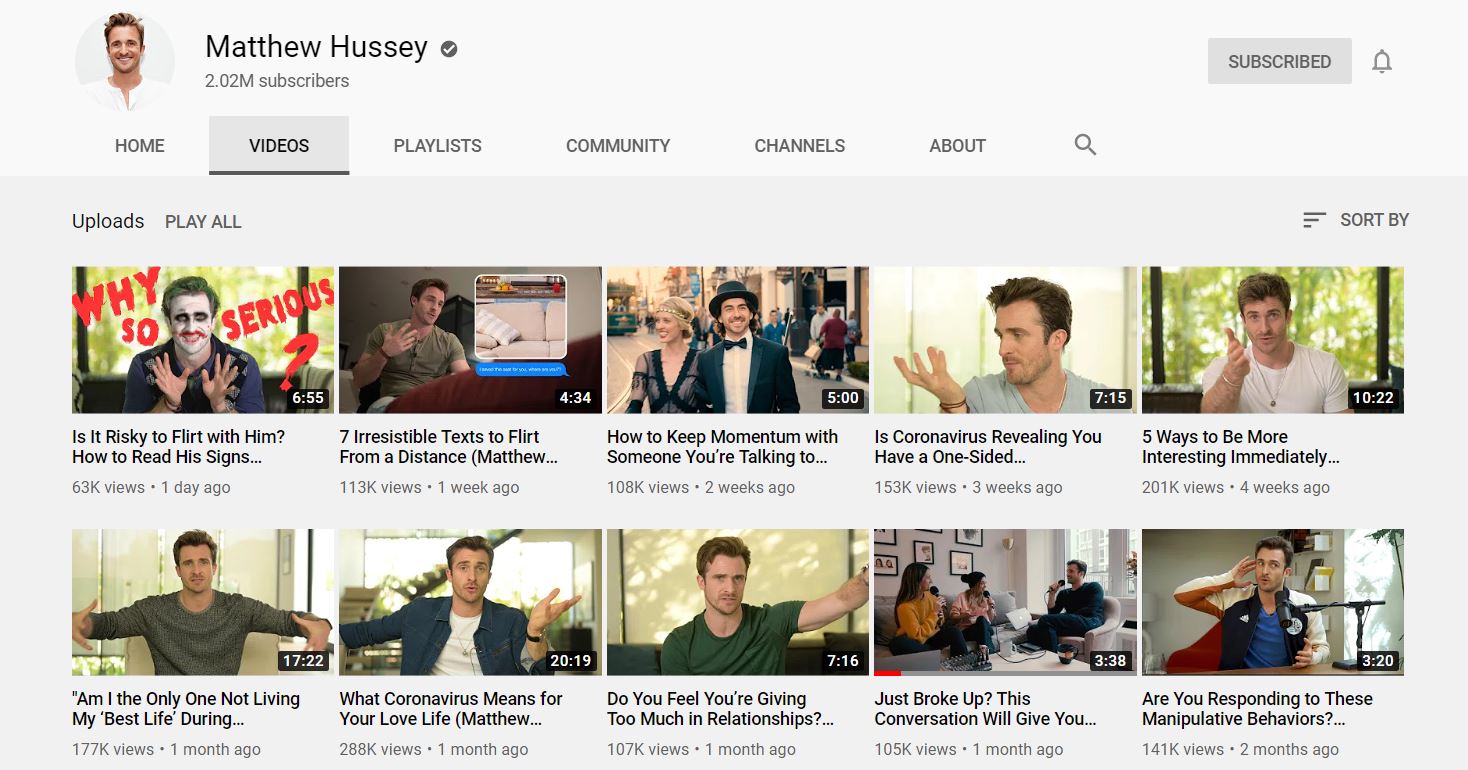The width and height of the screenshot is (1468, 770).
Task: Open title '7 Irresistible Texts to Flirt'
Action: click(x=449, y=447)
